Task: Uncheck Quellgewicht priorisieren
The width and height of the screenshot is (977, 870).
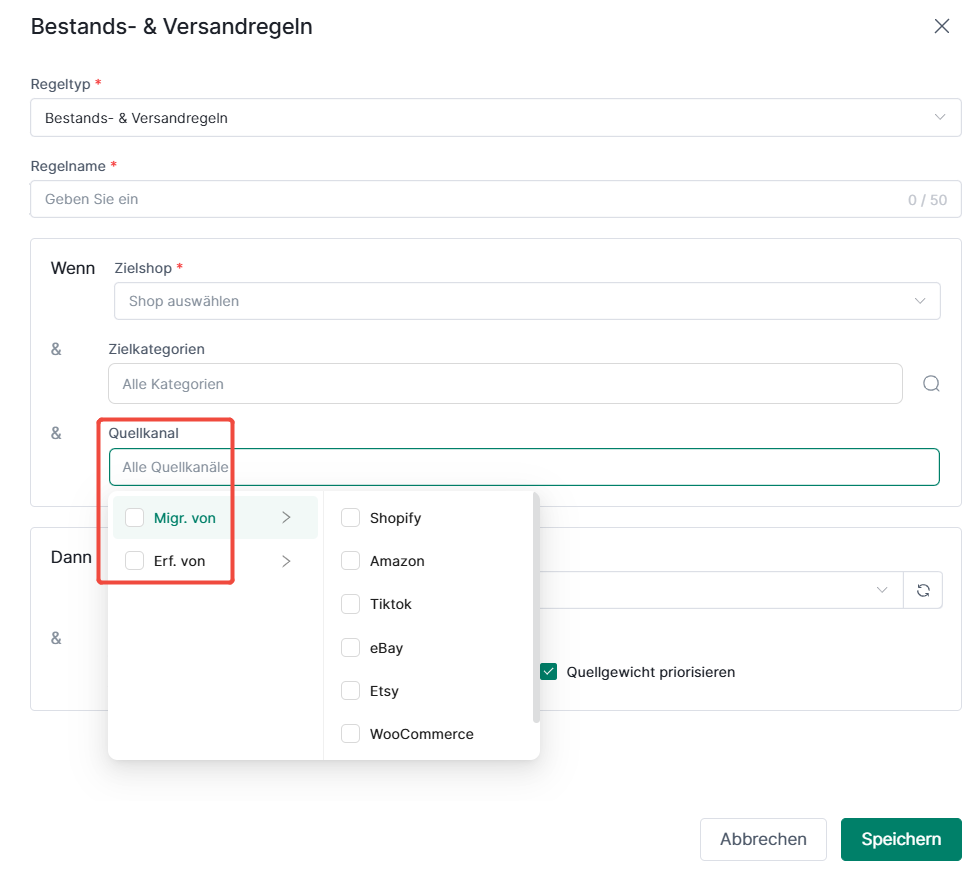Action: pyautogui.click(x=548, y=672)
